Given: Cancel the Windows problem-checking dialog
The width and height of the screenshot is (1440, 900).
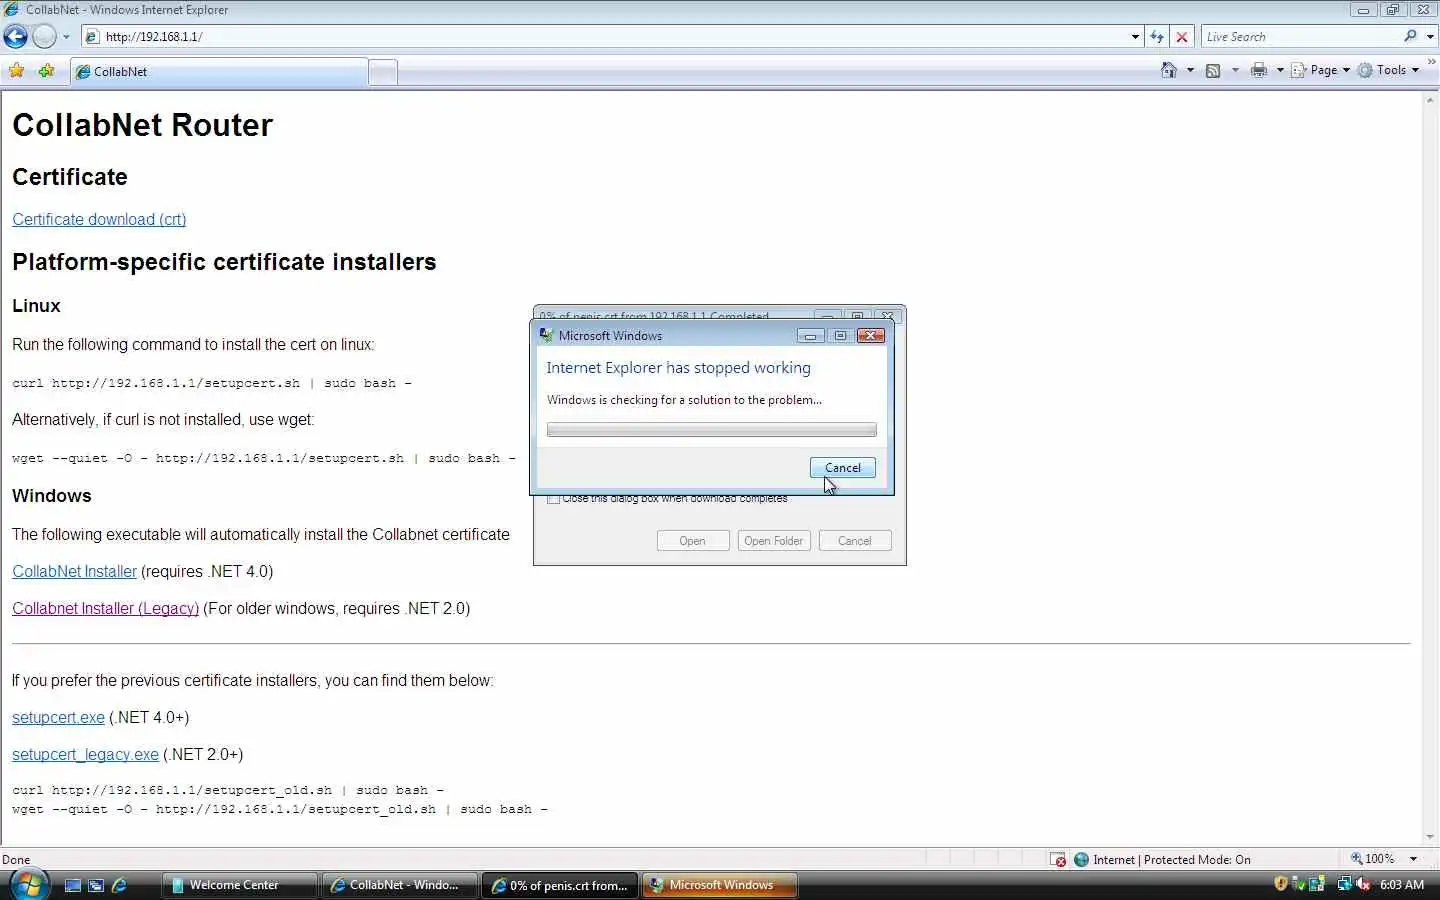Looking at the screenshot, I should [x=843, y=468].
